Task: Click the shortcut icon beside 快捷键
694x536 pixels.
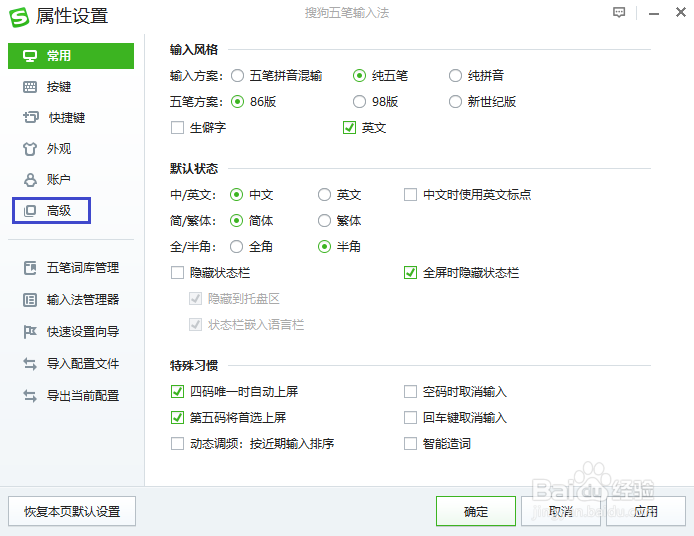Action: pyautogui.click(x=31, y=117)
